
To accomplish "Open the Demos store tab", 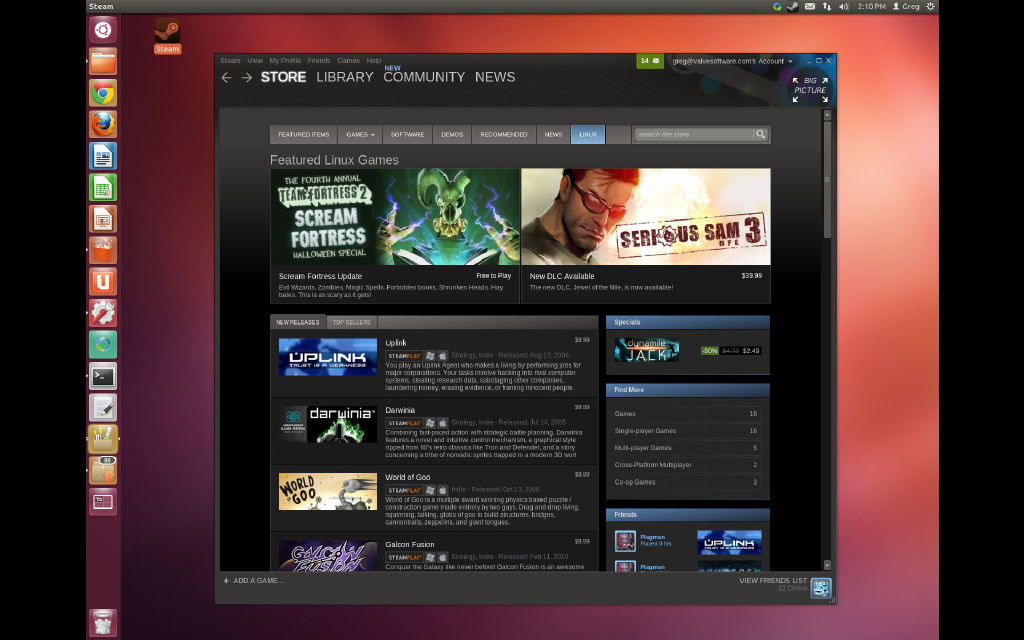I will [452, 135].
